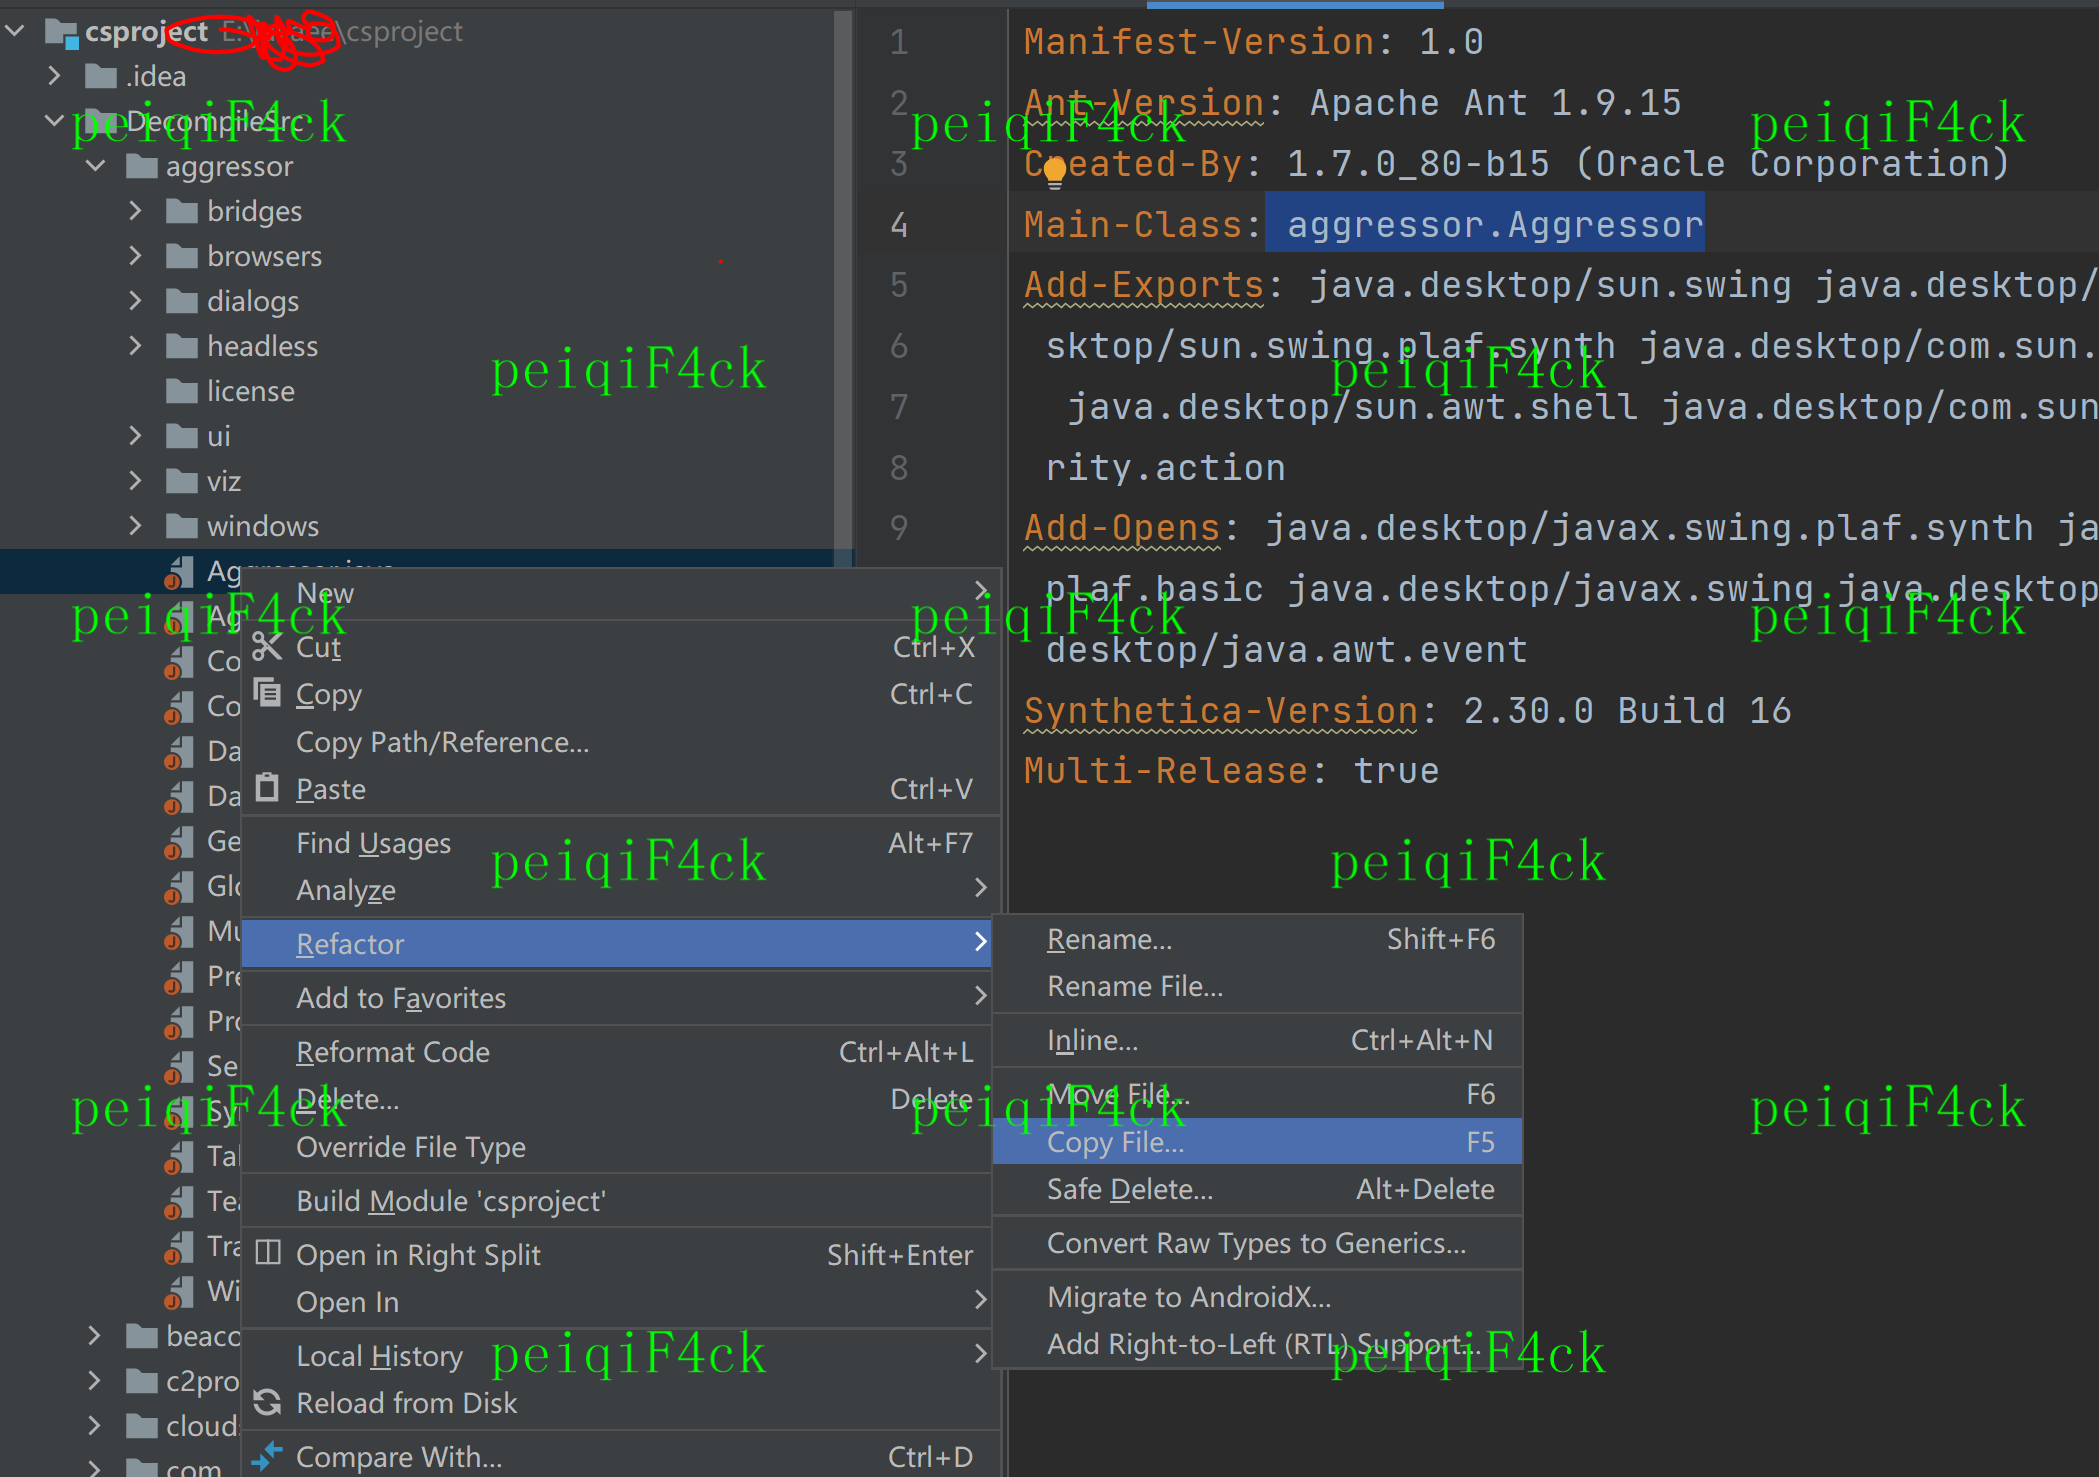This screenshot has height=1477, width=2099.
Task: Expand the bridges folder arrow
Action: point(136,211)
